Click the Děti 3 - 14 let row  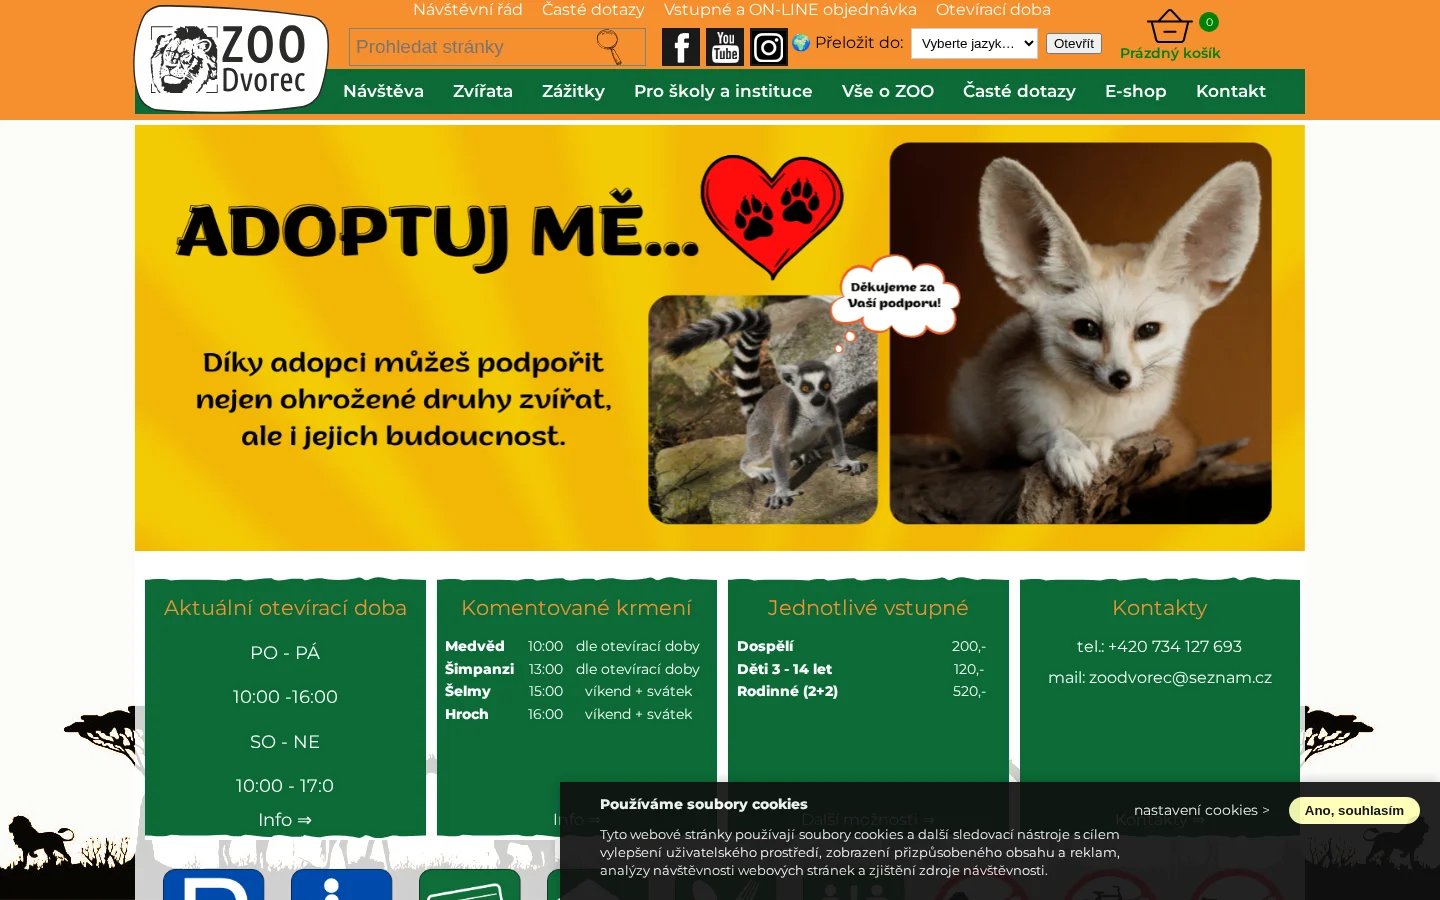tap(862, 669)
